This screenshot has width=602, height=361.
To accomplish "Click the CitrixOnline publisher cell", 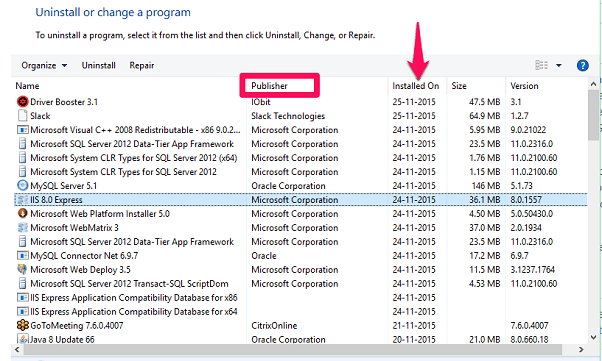I will pyautogui.click(x=274, y=326).
